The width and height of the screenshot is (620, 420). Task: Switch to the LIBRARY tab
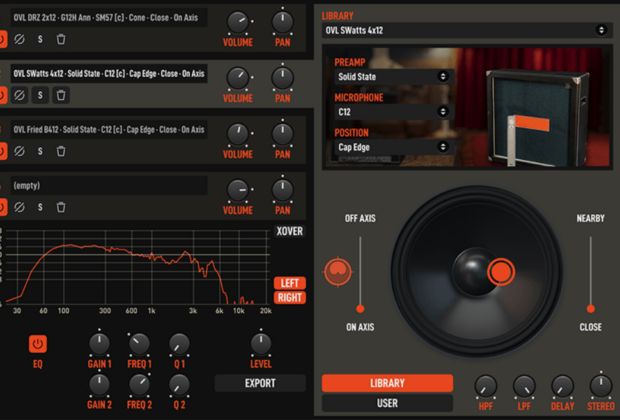pos(387,383)
